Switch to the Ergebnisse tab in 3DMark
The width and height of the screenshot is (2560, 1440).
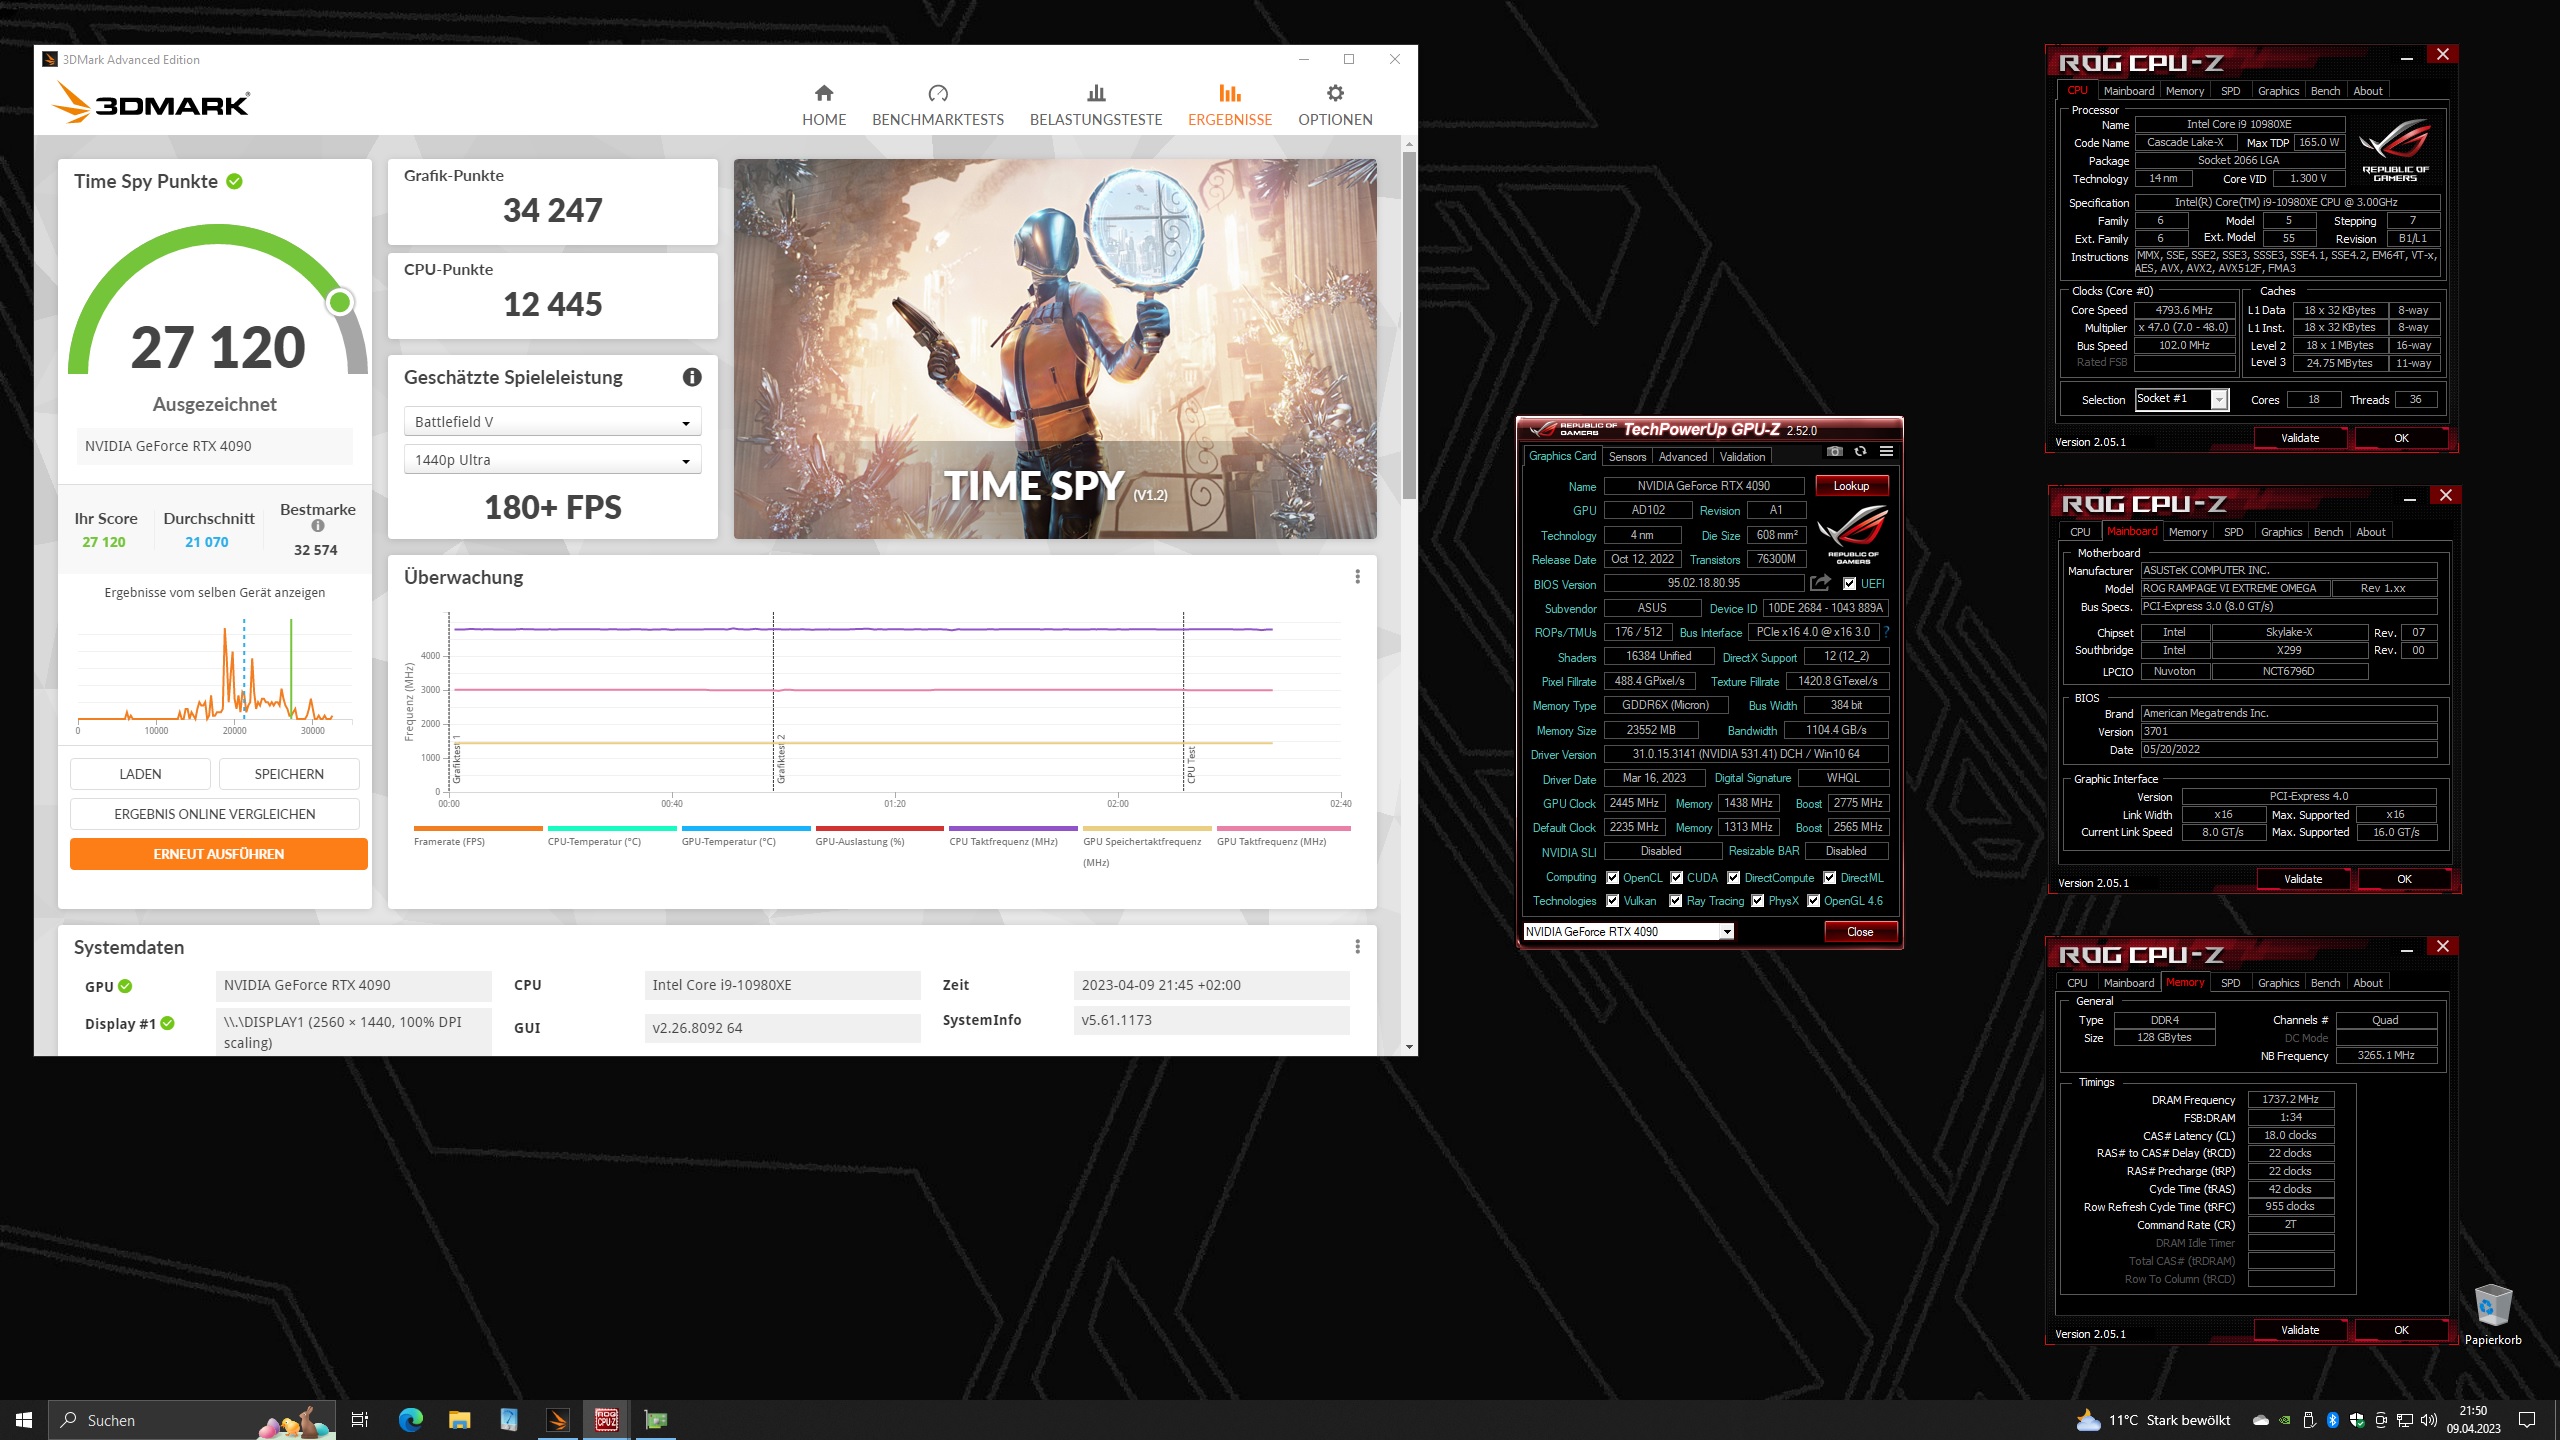[1230, 105]
